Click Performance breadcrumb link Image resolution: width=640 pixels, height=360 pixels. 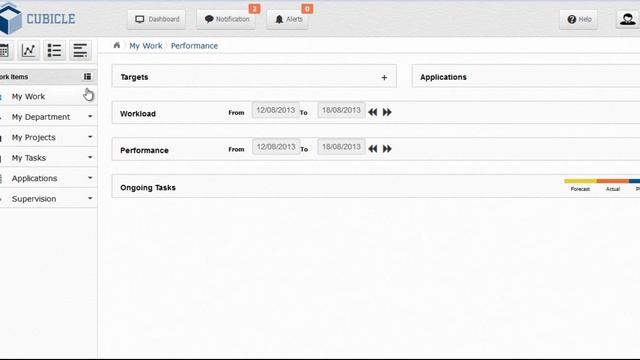pos(194,46)
